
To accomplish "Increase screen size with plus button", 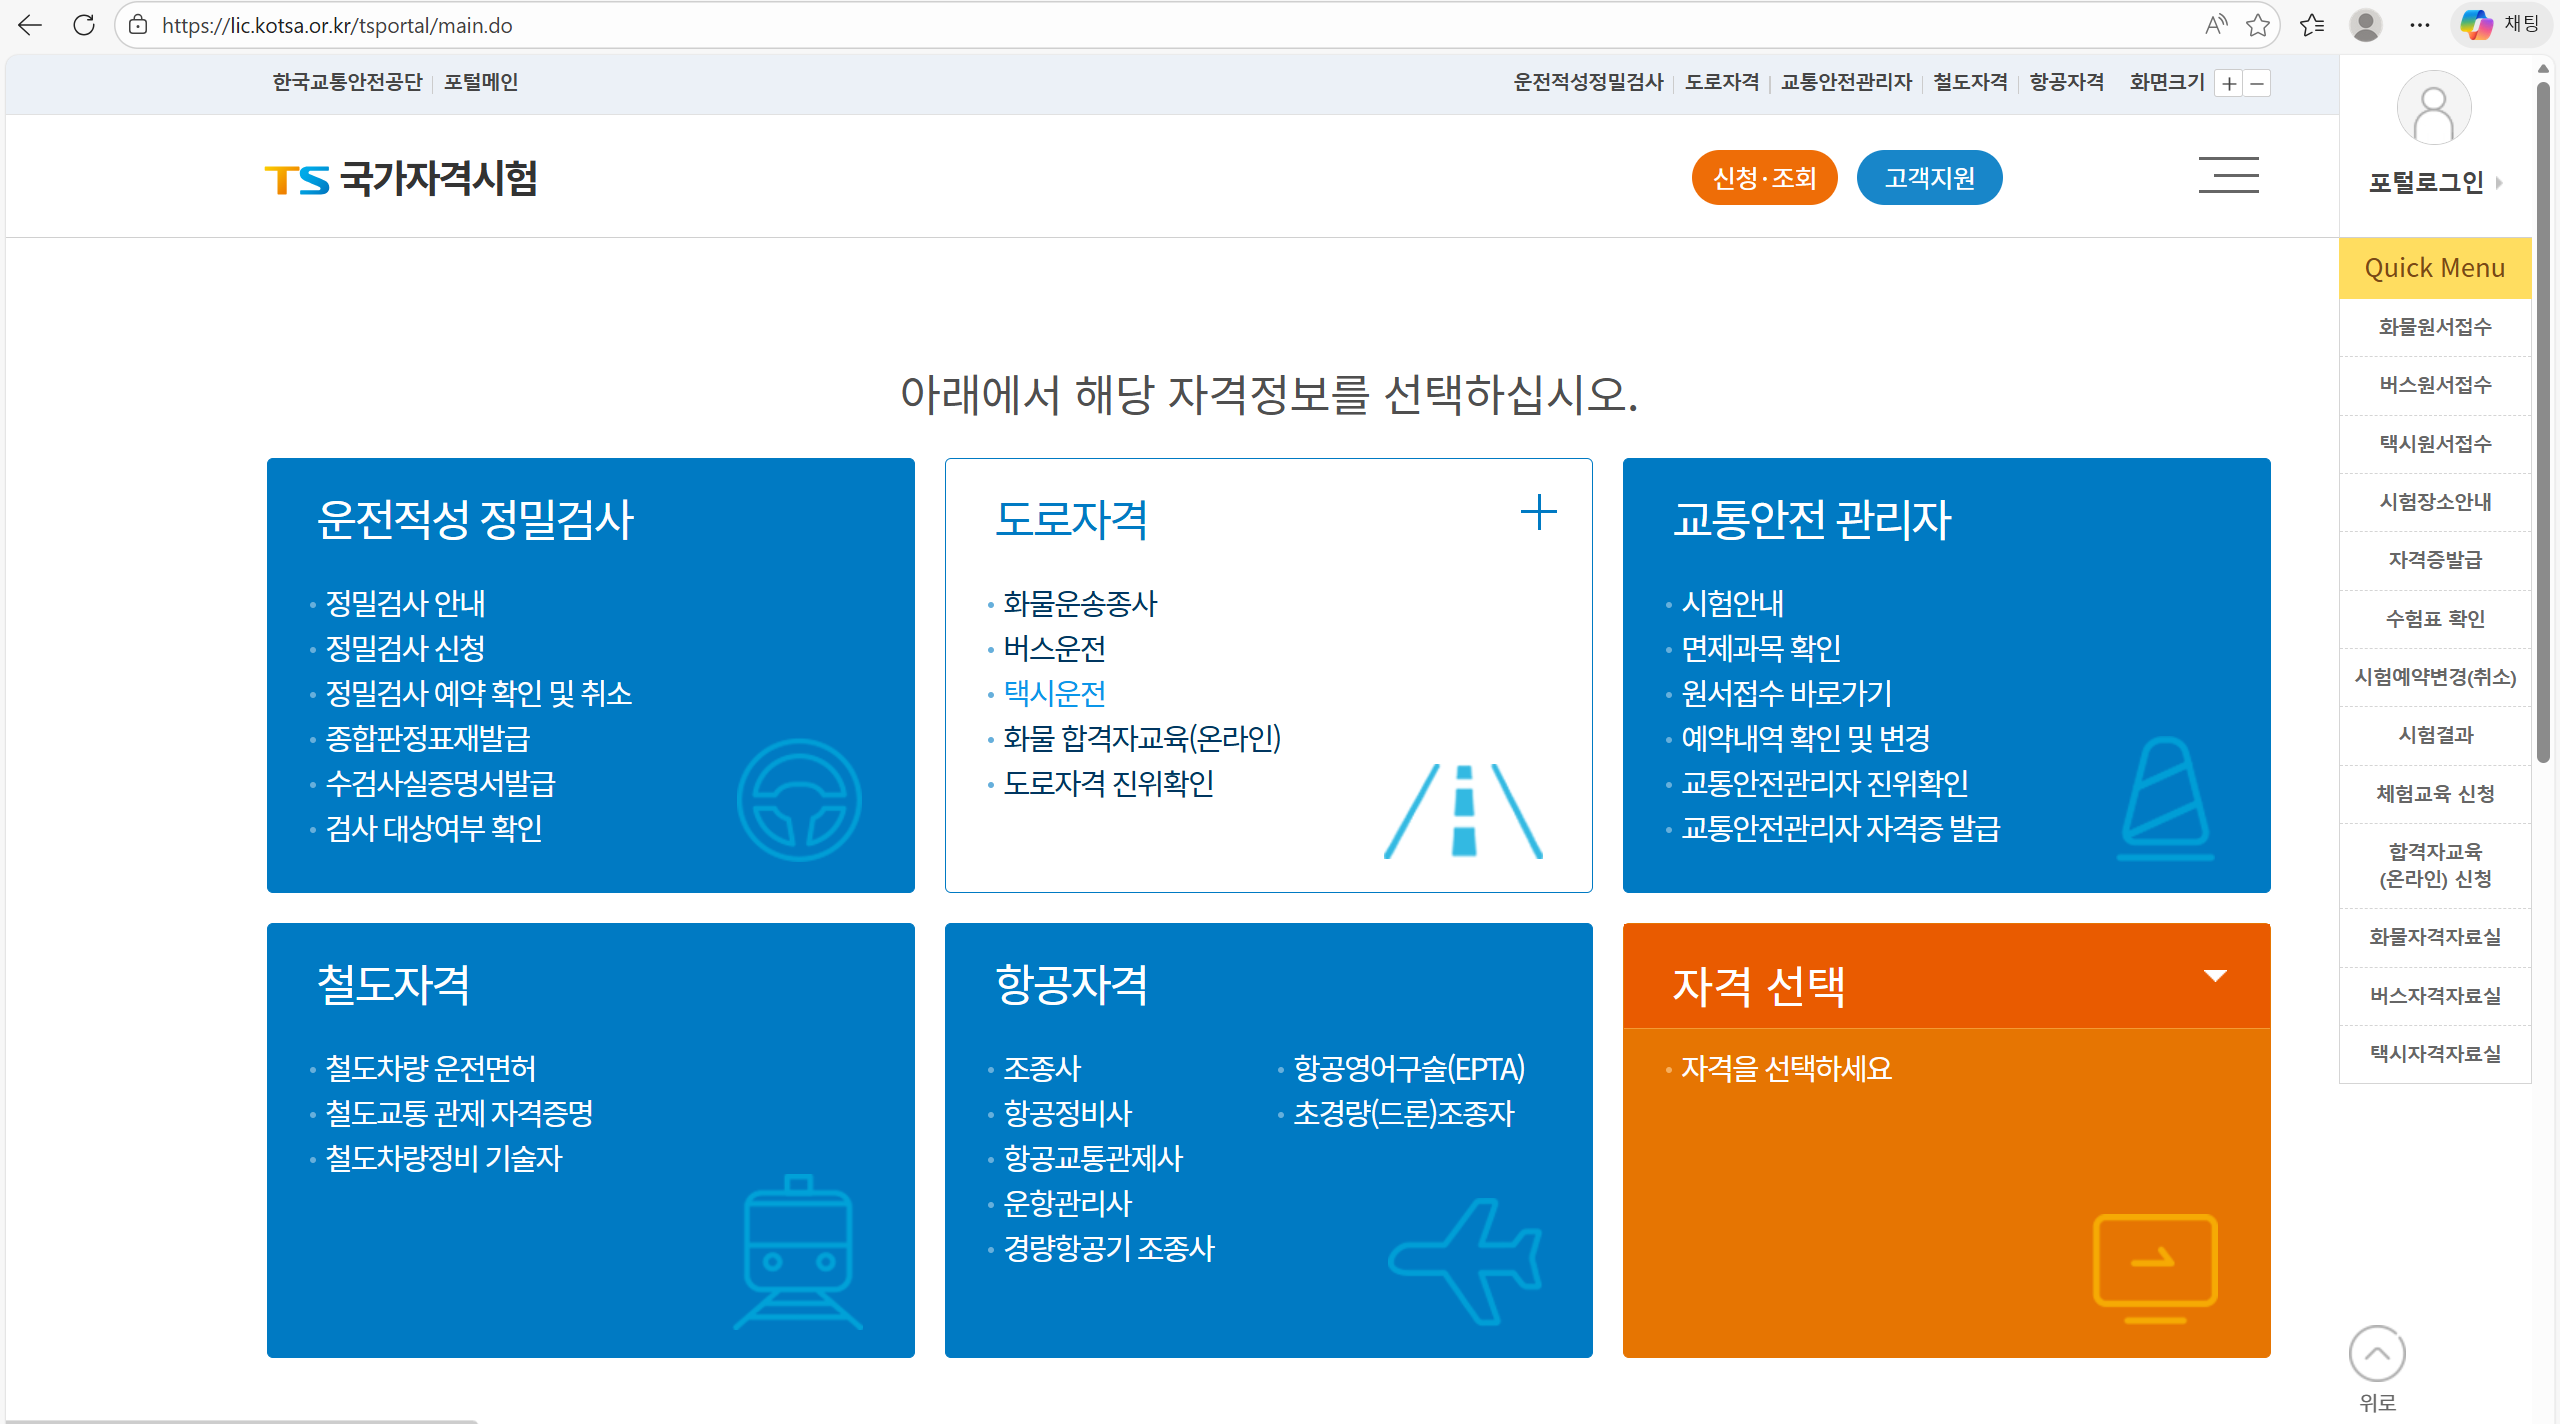I will coord(2229,83).
